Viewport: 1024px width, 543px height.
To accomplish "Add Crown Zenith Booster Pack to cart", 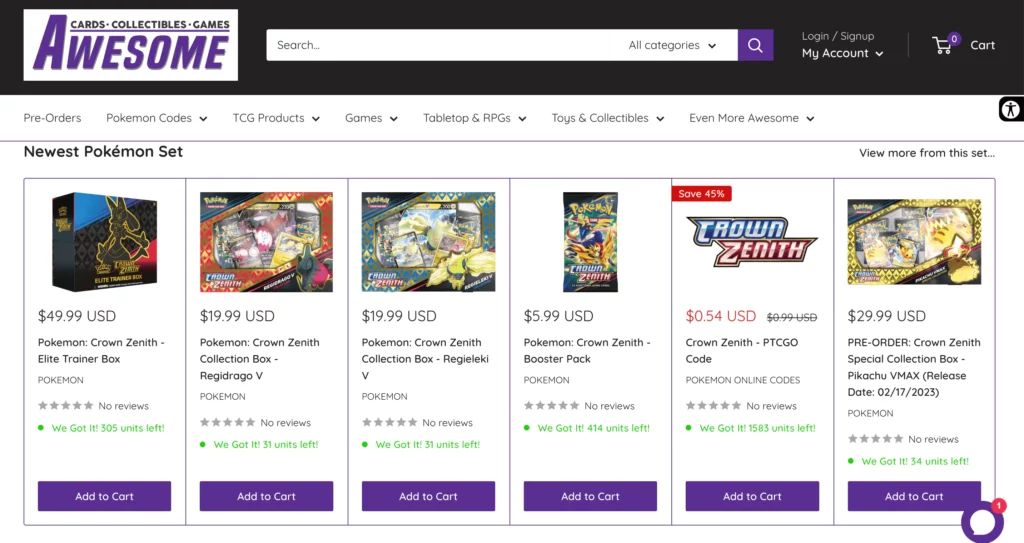I will [x=590, y=497].
